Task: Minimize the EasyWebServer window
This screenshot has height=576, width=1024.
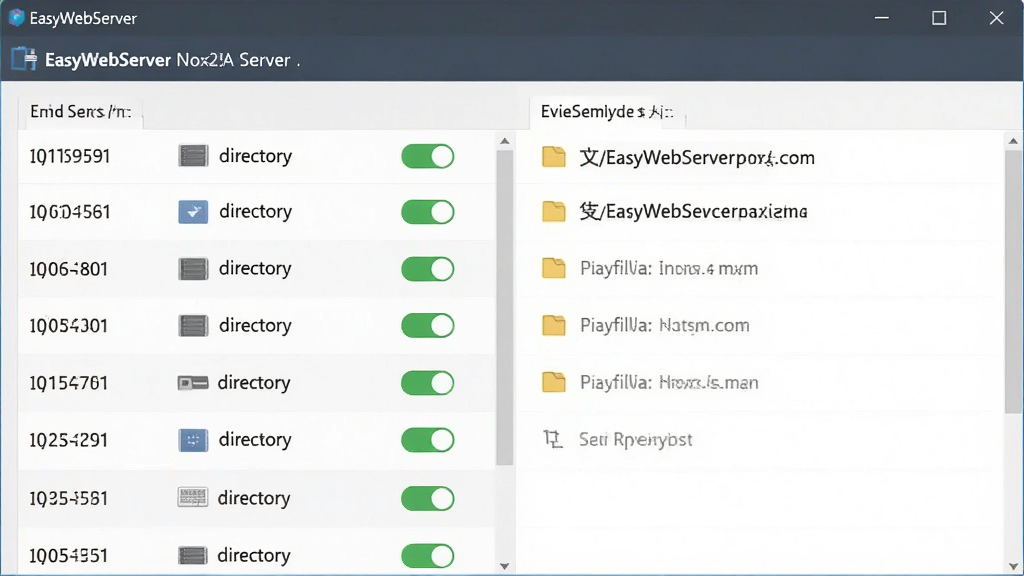Action: [882, 18]
